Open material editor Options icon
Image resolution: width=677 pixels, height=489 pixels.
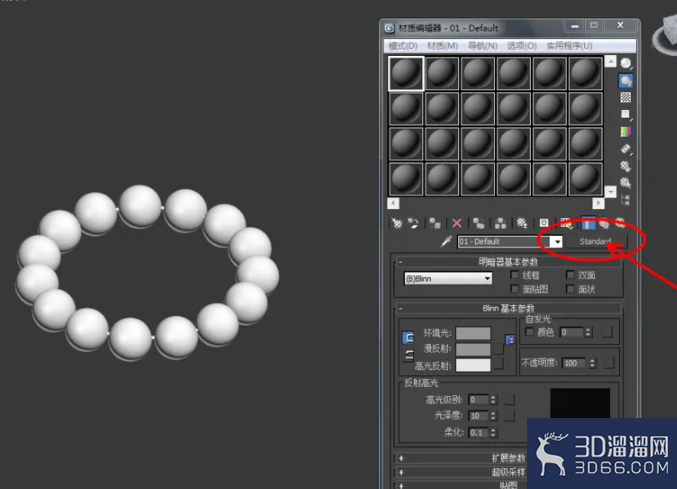[626, 166]
